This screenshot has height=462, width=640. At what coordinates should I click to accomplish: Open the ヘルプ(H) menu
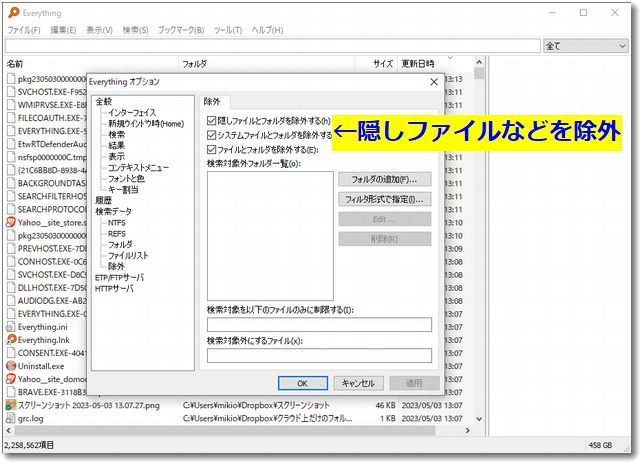267,30
